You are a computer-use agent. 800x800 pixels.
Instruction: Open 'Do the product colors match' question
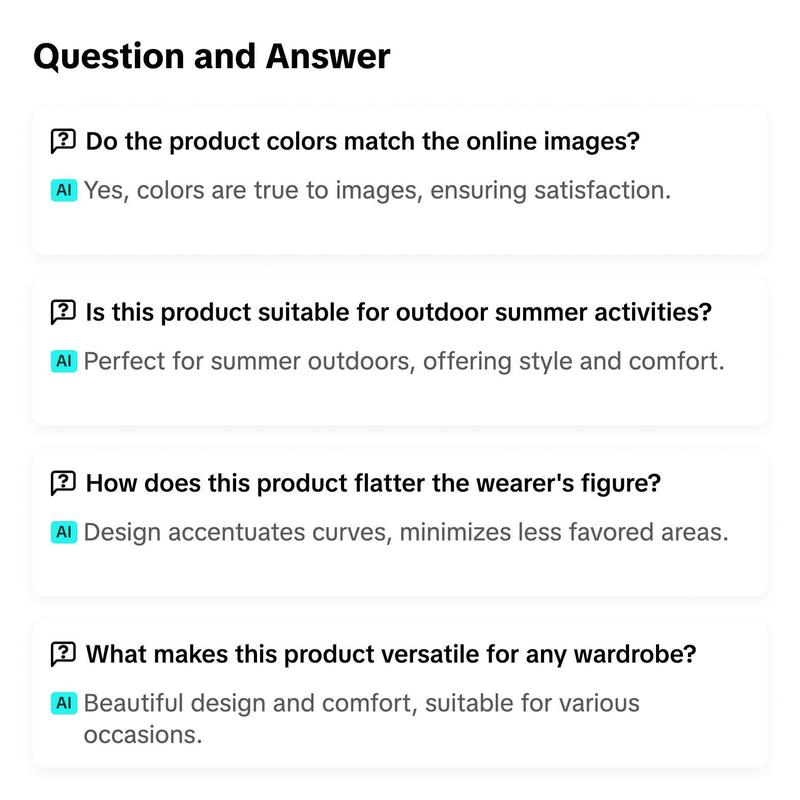click(362, 141)
